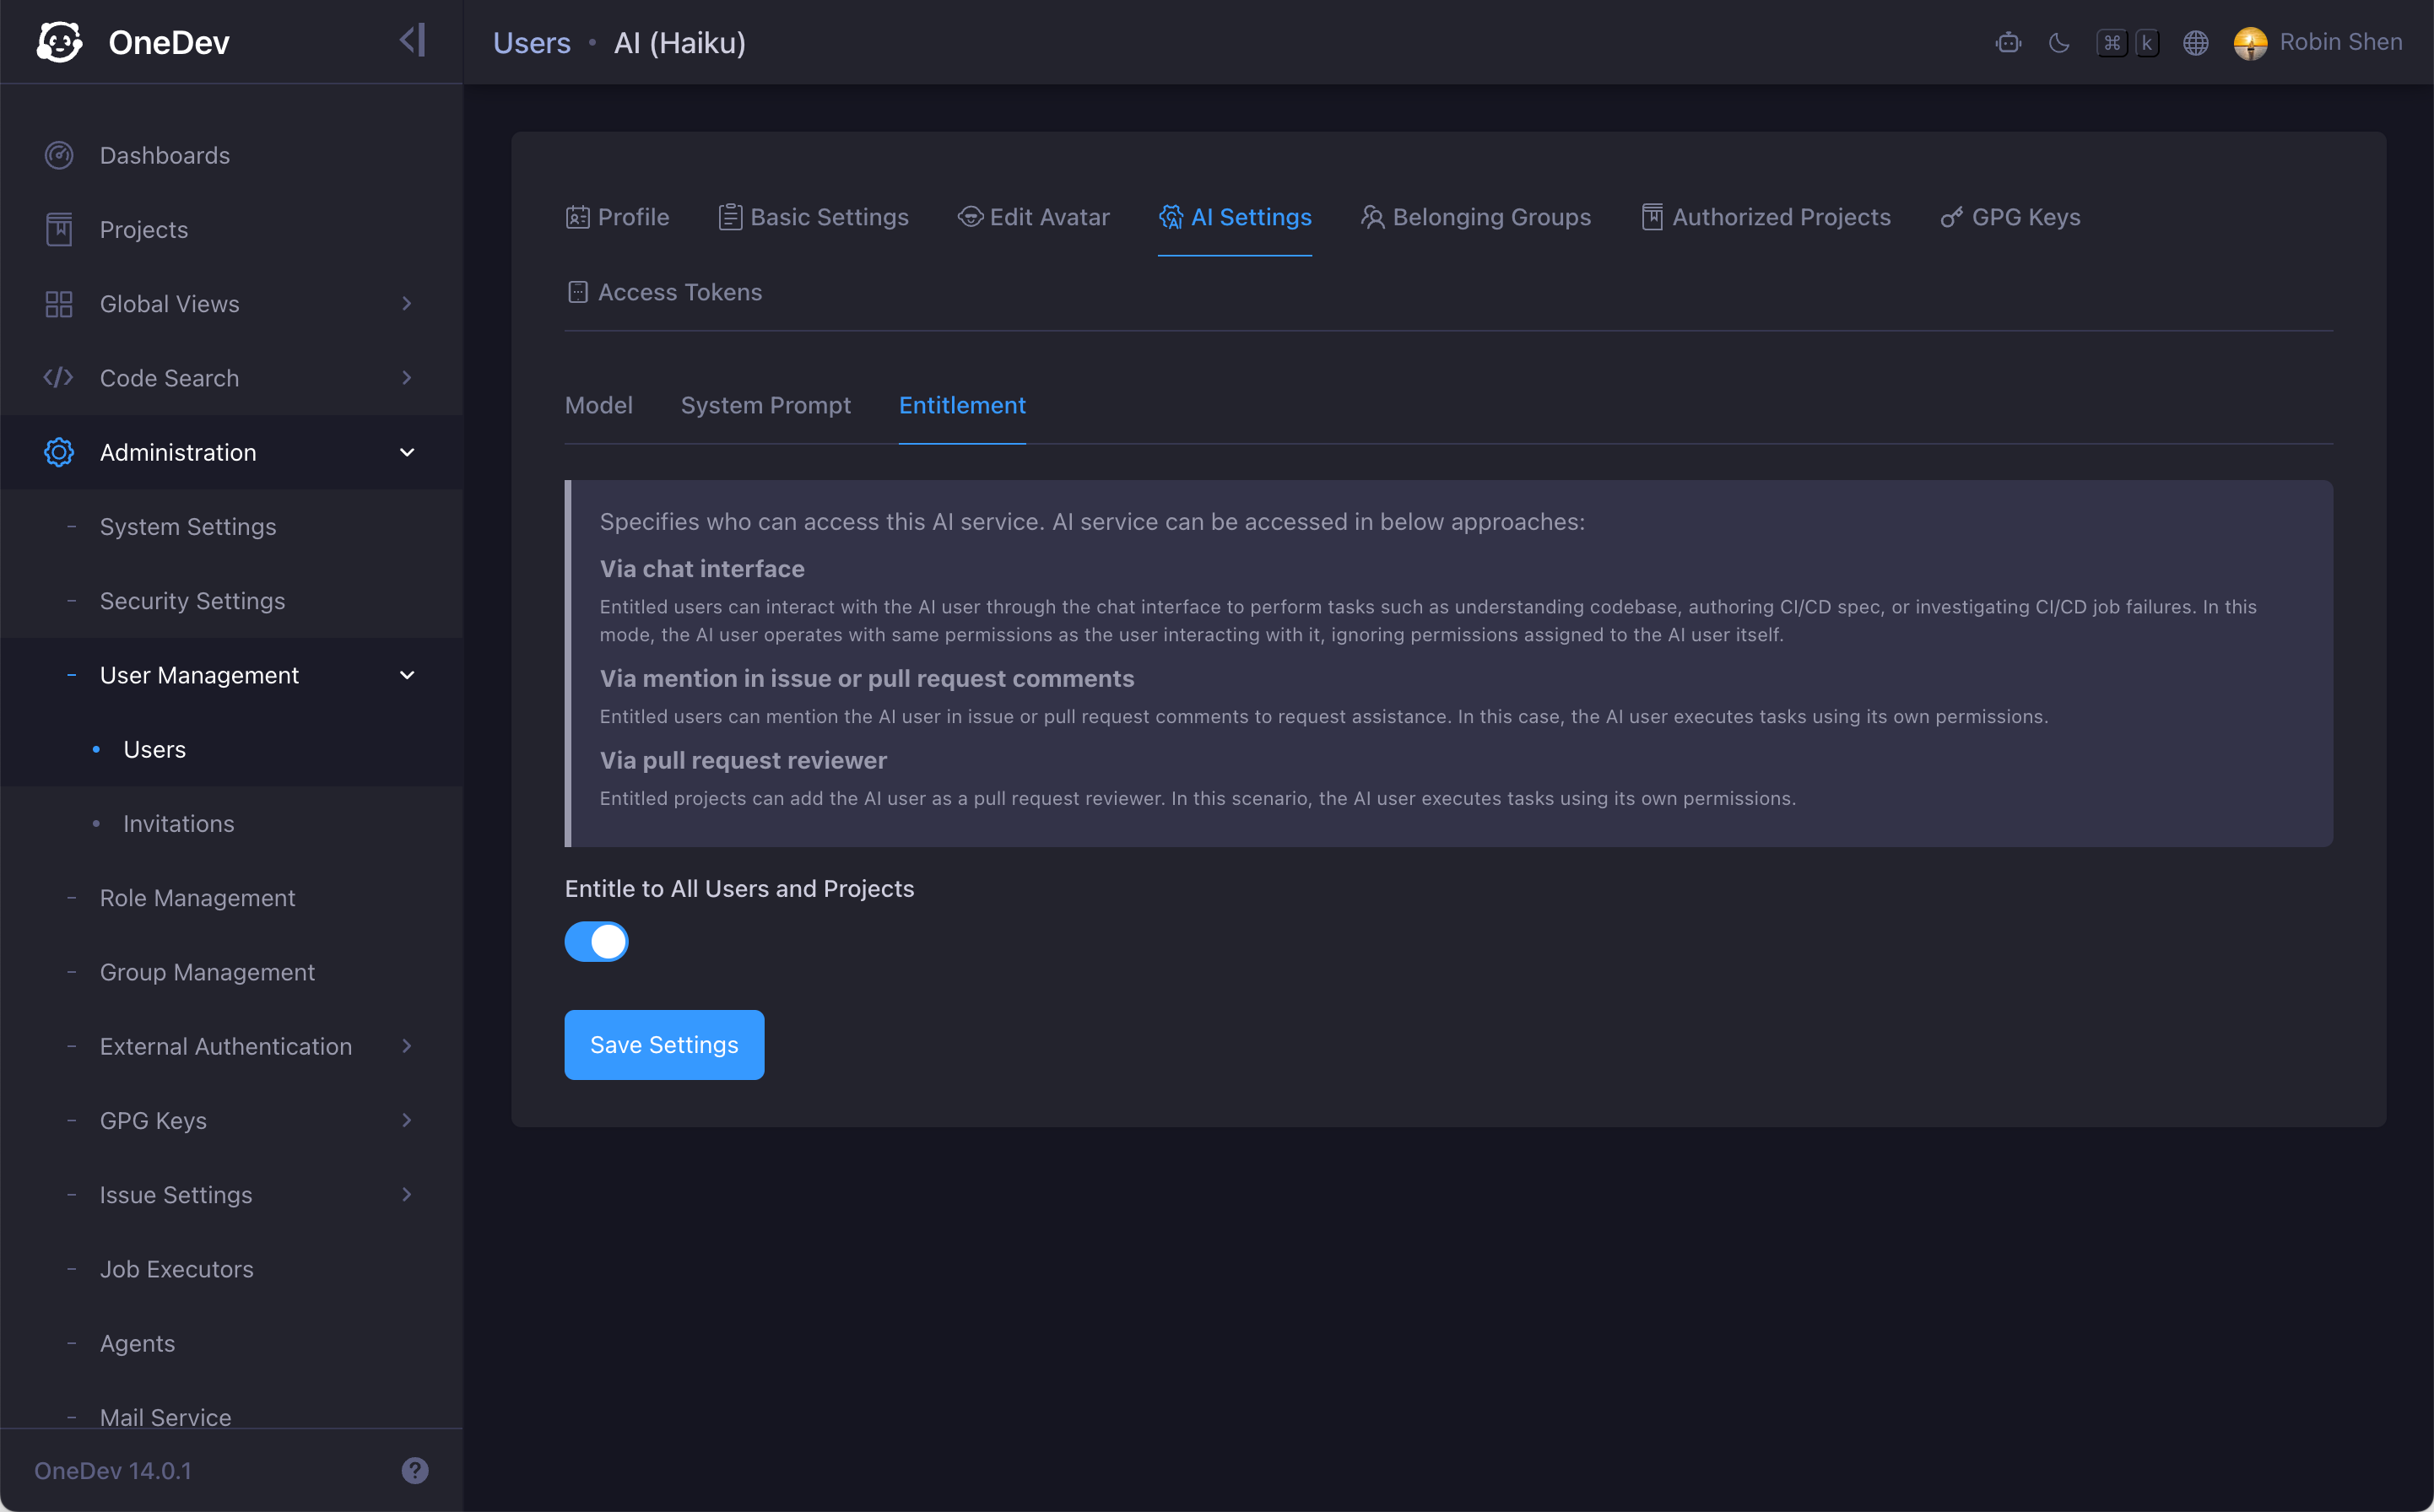
Task: Click the Robin Shen avatar
Action: pos(2250,42)
